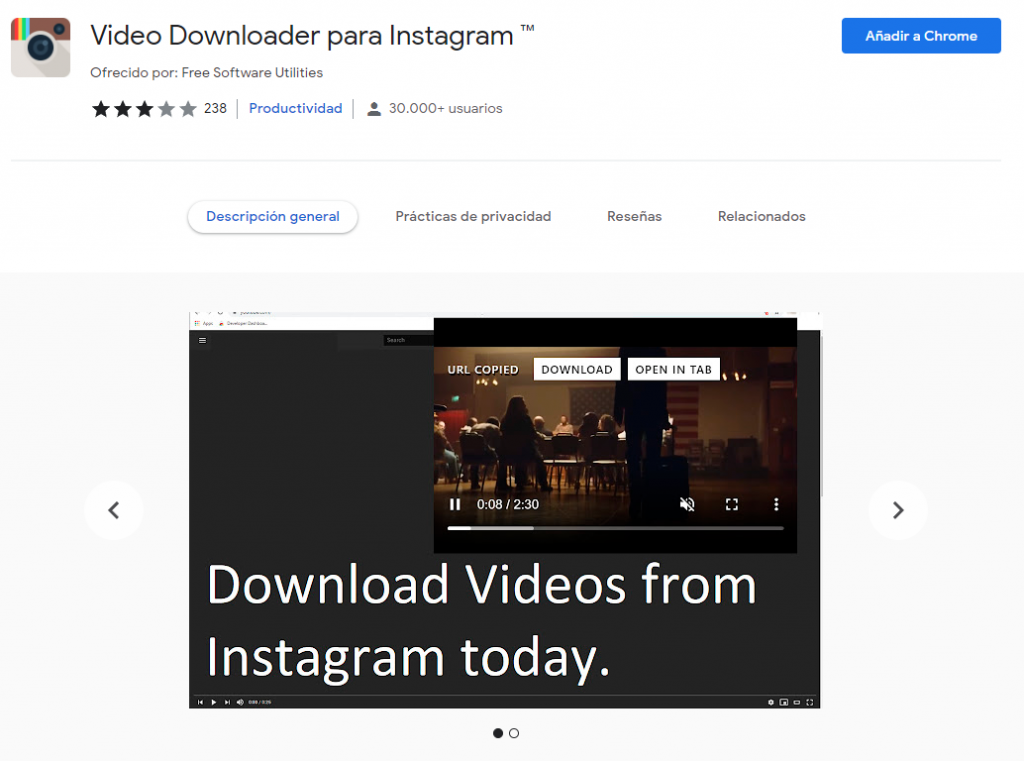
Task: Seek on the video progress bar
Action: click(615, 528)
